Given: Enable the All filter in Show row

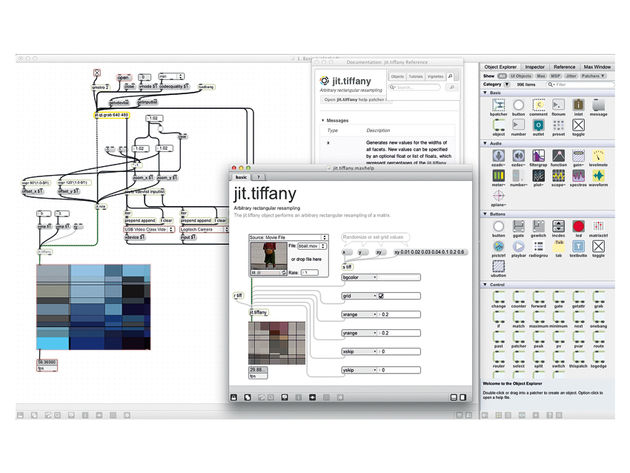Looking at the screenshot, I should (502, 76).
